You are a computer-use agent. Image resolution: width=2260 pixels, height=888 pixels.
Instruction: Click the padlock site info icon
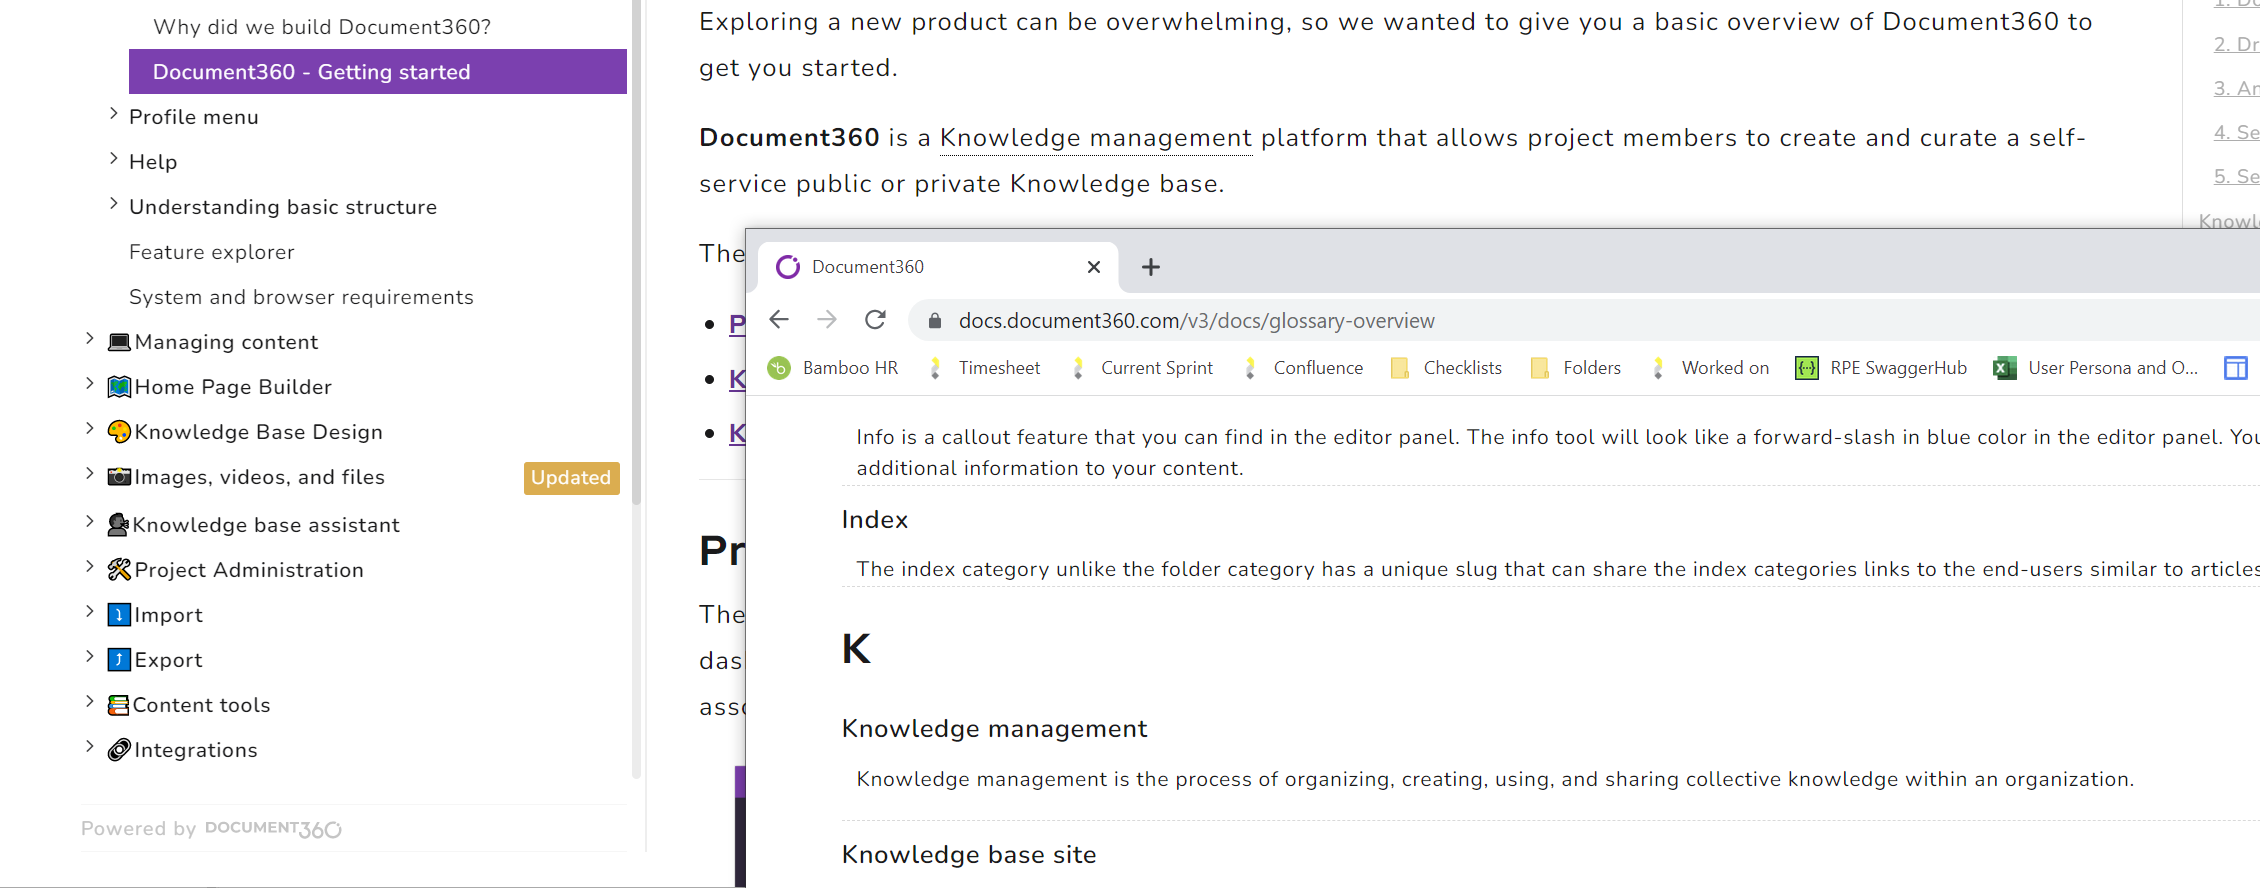[935, 321]
